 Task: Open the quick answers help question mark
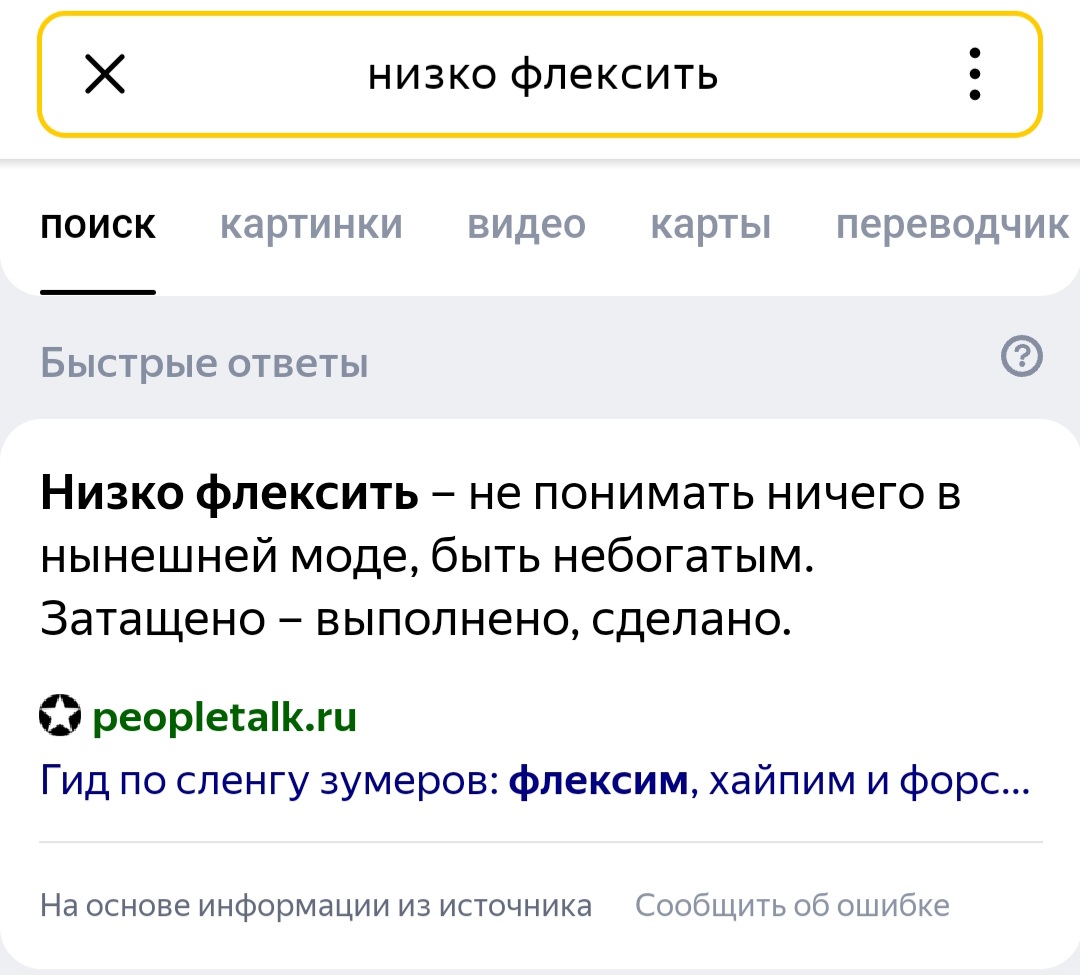[x=1021, y=356]
